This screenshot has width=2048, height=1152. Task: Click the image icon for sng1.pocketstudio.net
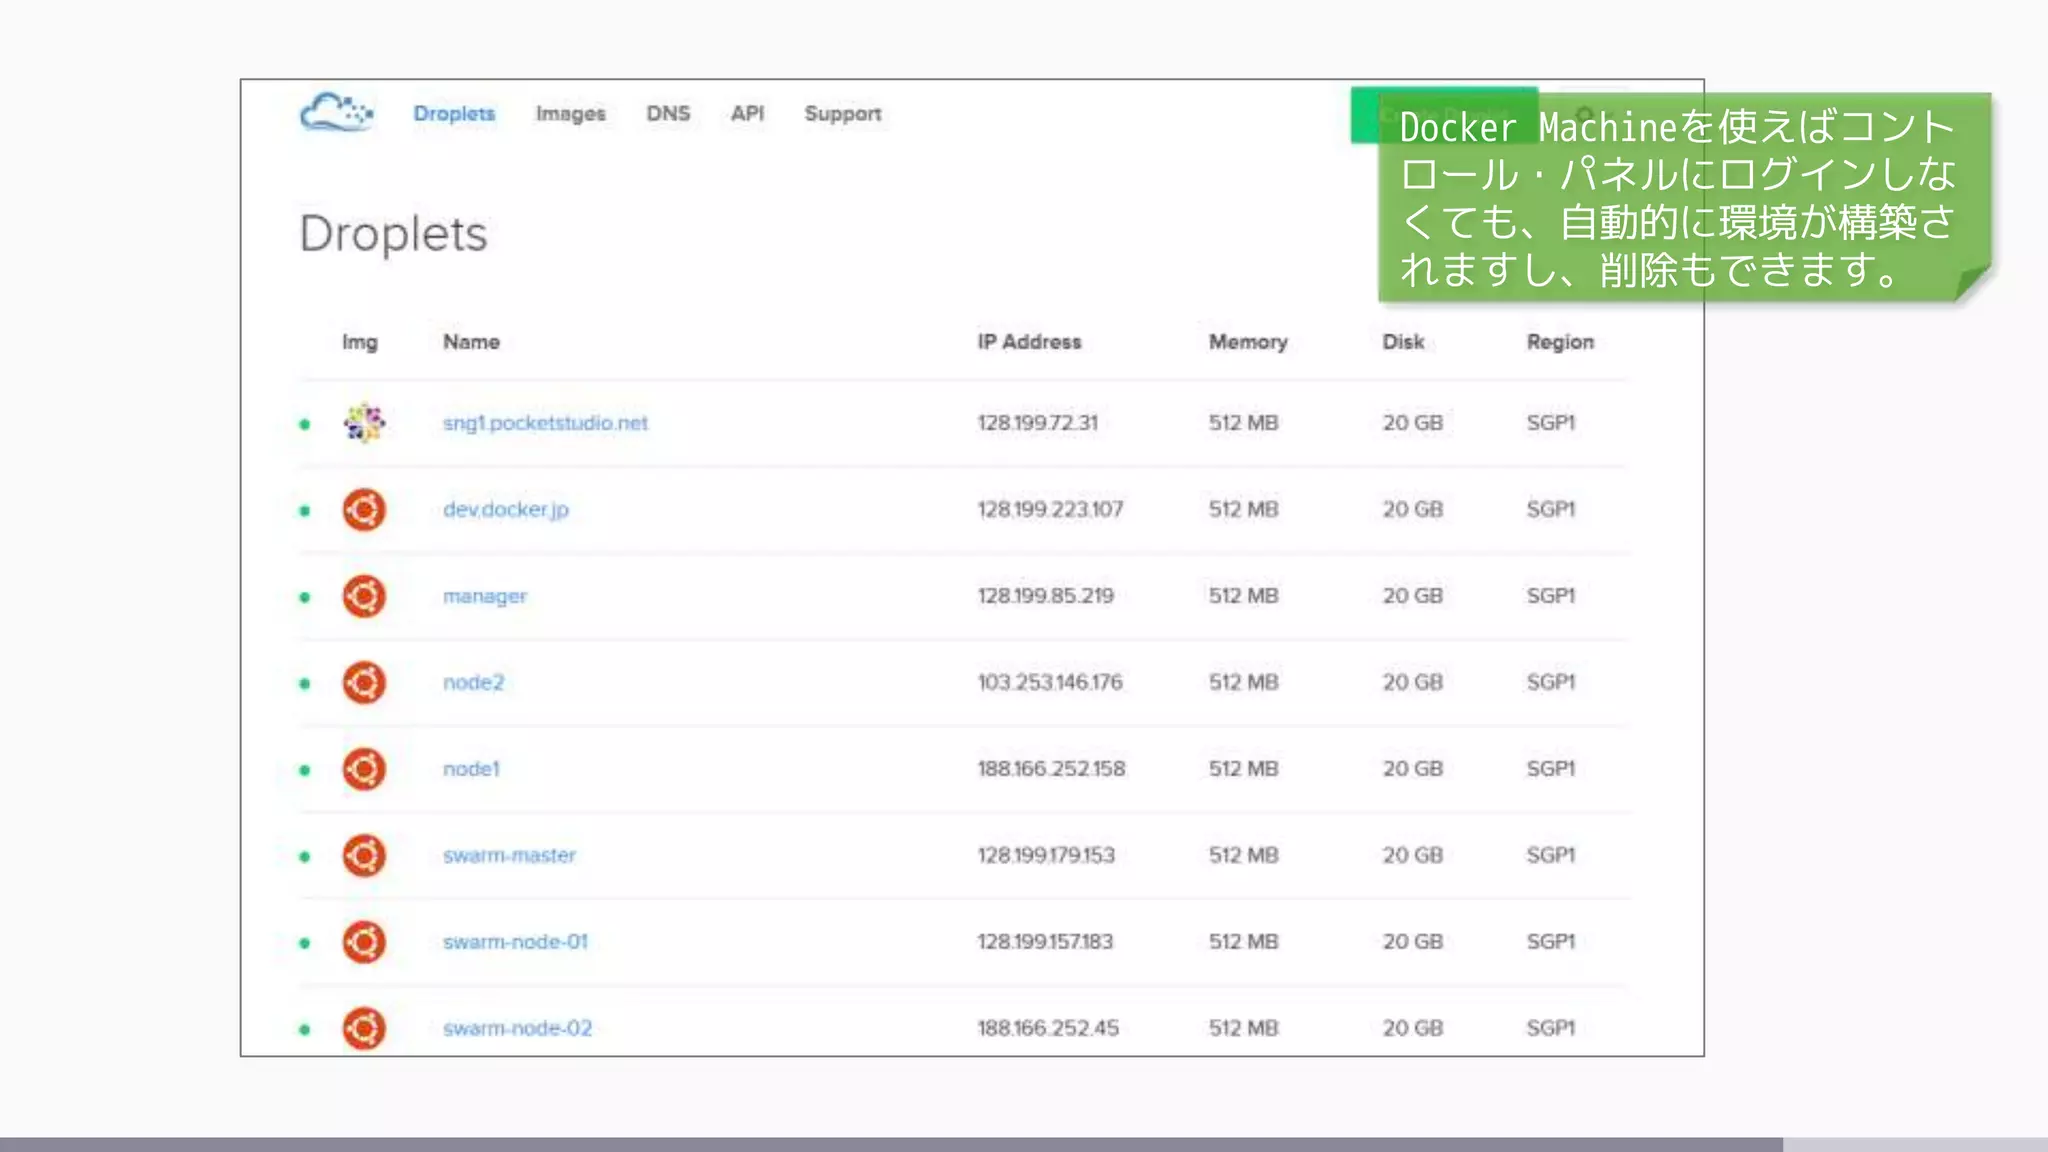364,423
